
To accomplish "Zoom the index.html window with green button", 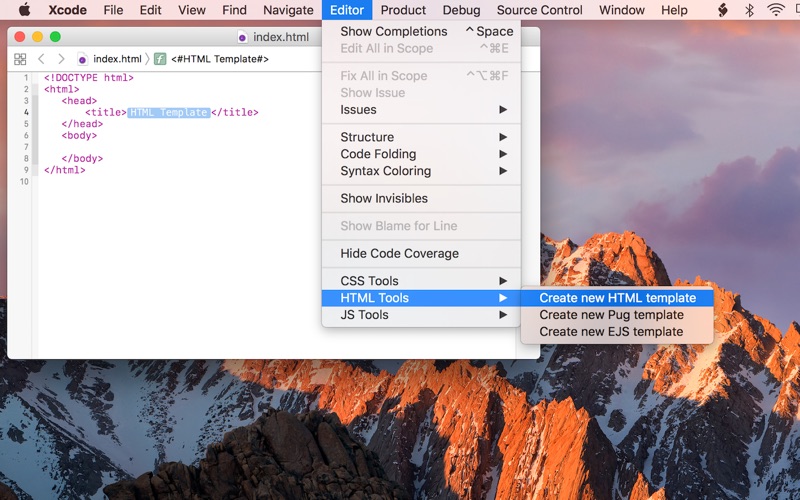I will point(55,37).
